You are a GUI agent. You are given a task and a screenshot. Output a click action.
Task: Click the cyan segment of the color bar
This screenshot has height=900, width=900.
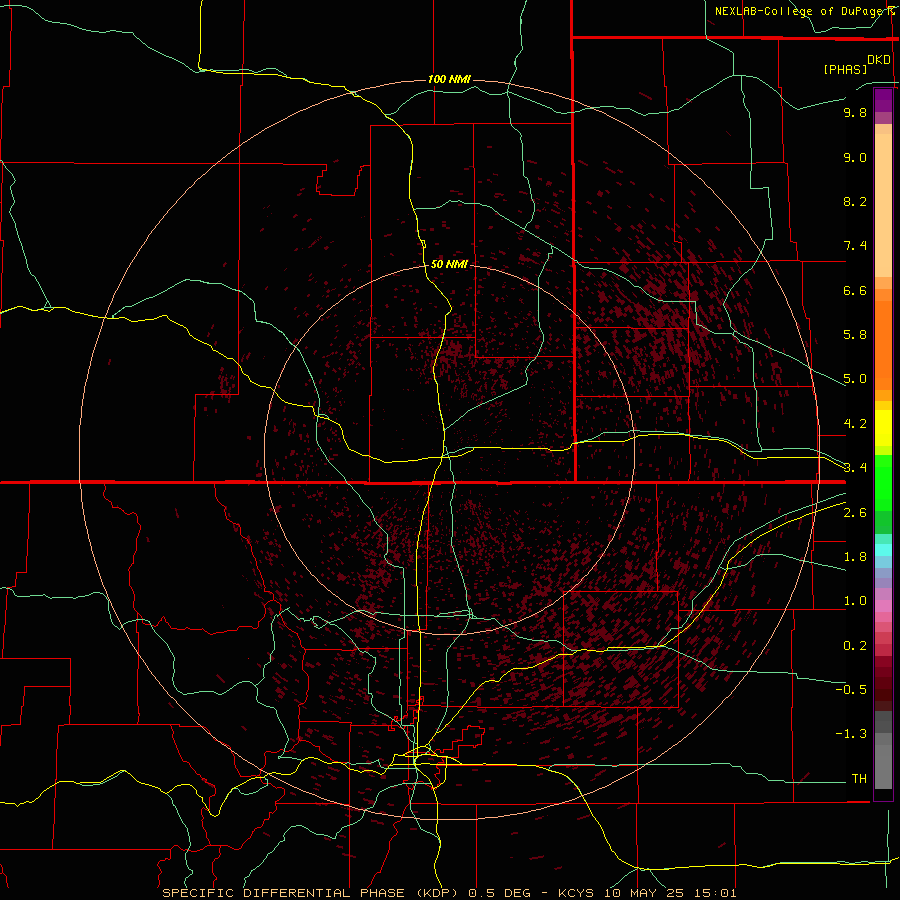[x=883, y=550]
